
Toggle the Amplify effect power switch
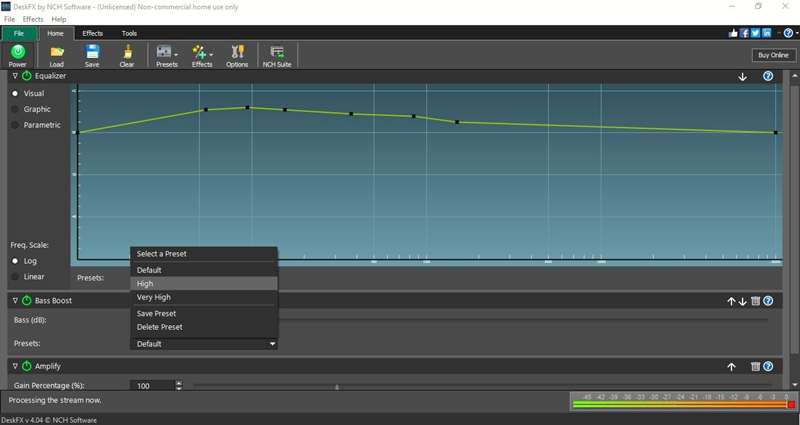pos(27,366)
